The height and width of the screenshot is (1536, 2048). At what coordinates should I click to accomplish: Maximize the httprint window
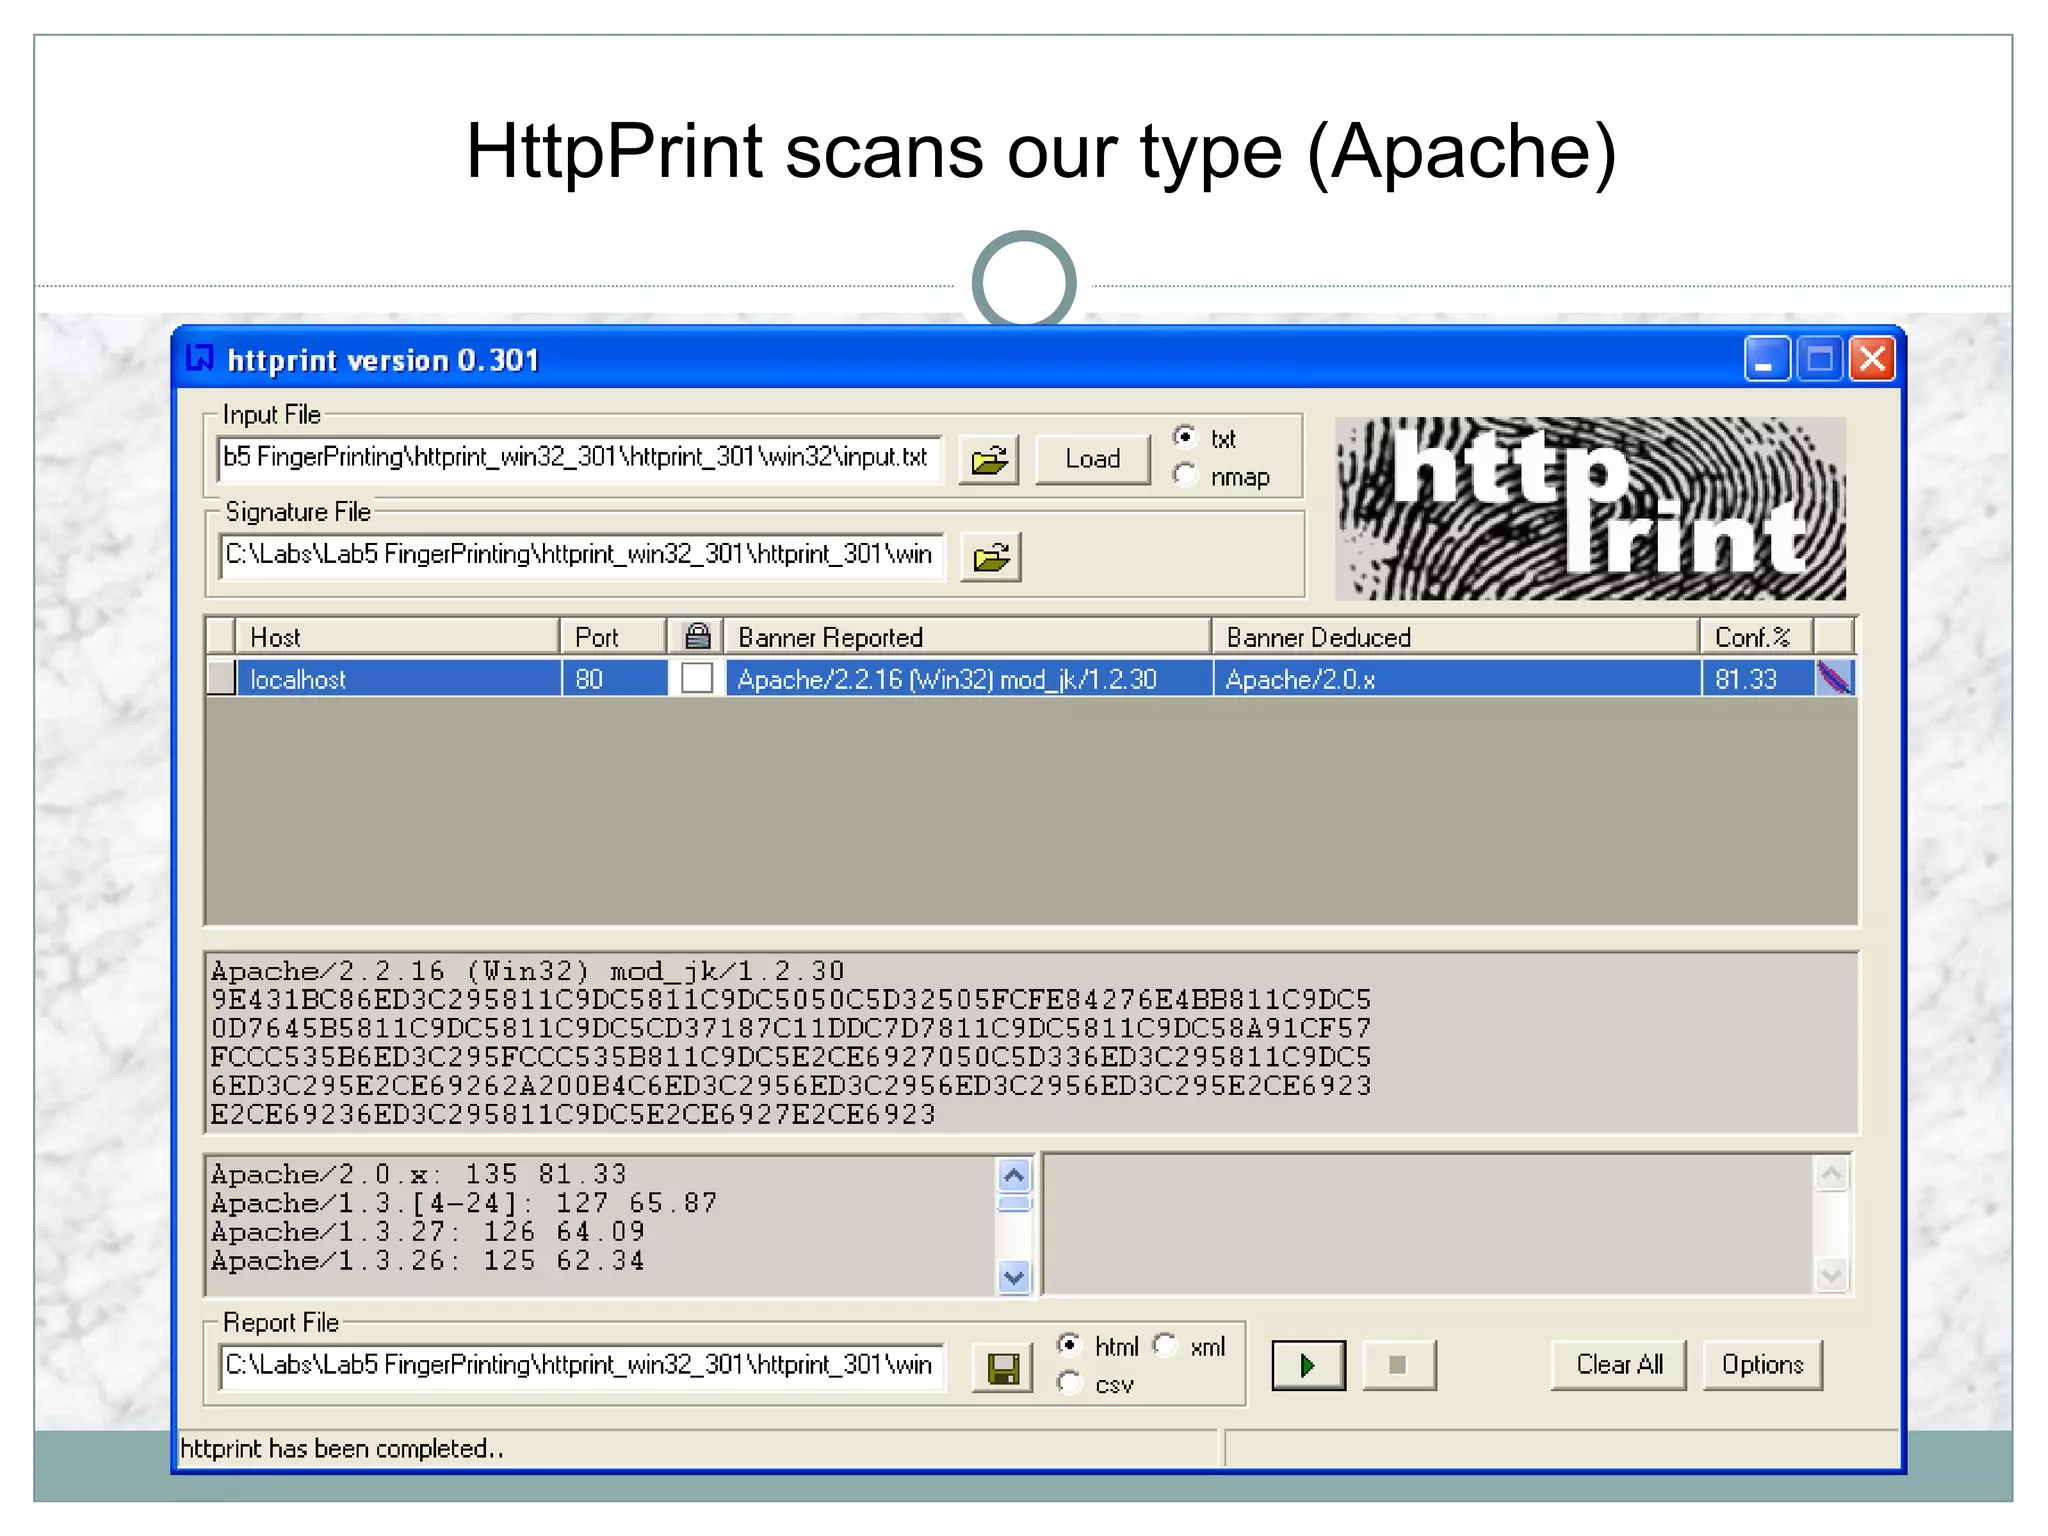1819,358
